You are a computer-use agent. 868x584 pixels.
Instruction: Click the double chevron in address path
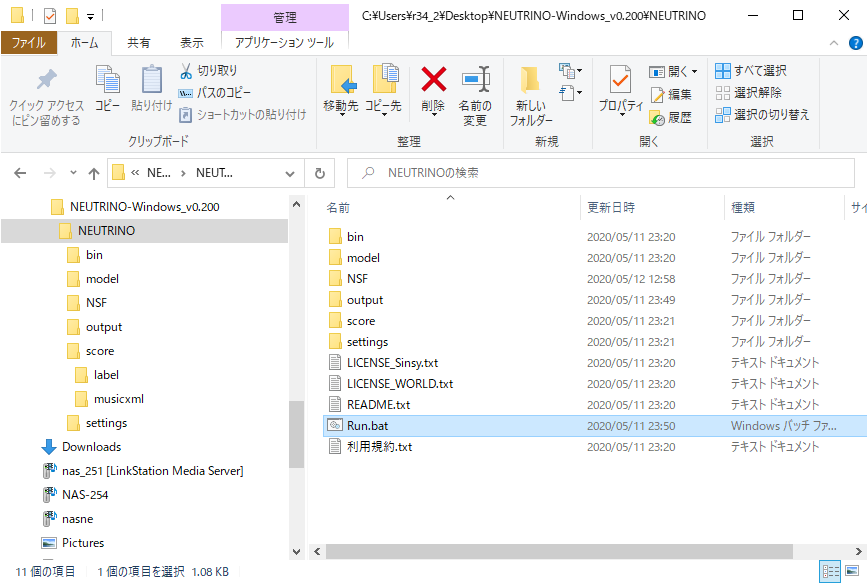[x=135, y=173]
